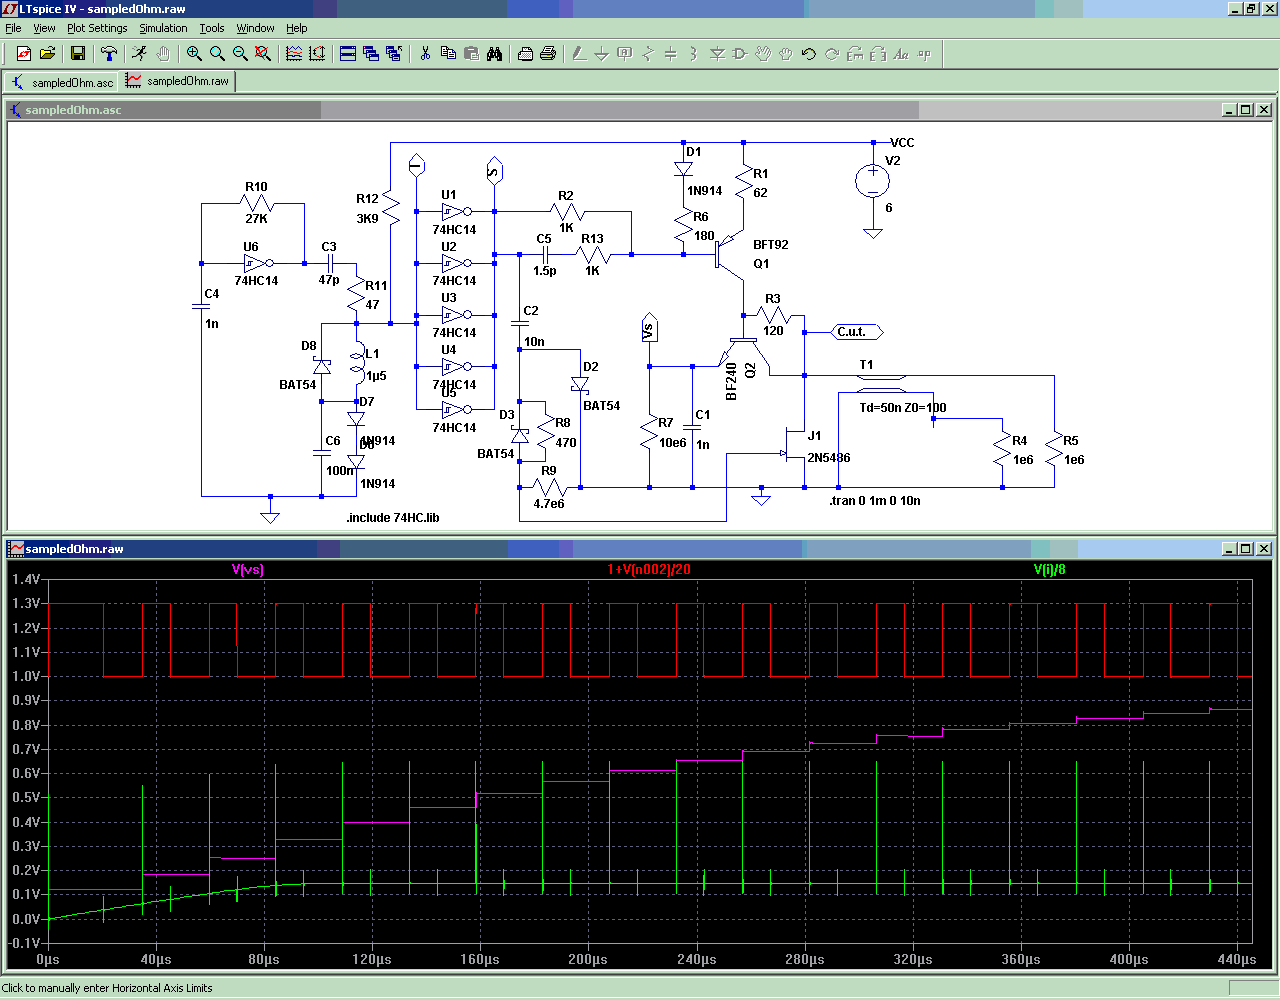The height and width of the screenshot is (1000, 1280).
Task: Open Control Panel via the hammer icon
Action: [109, 54]
